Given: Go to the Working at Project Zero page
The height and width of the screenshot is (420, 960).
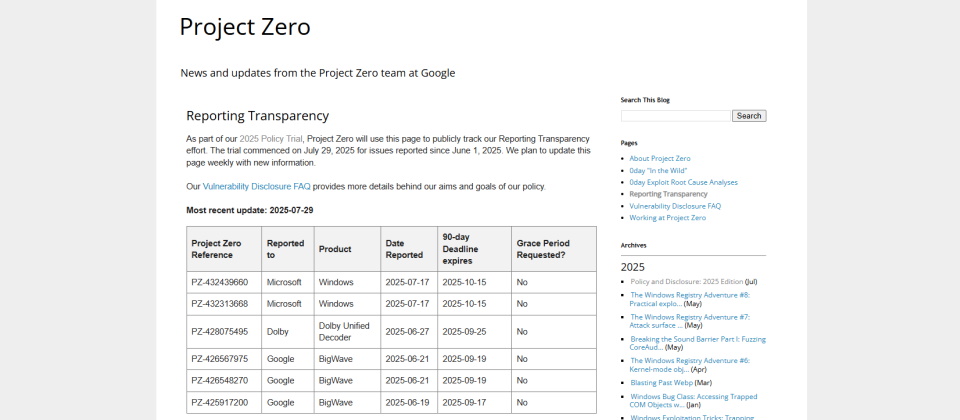Looking at the screenshot, I should pyautogui.click(x=667, y=218).
